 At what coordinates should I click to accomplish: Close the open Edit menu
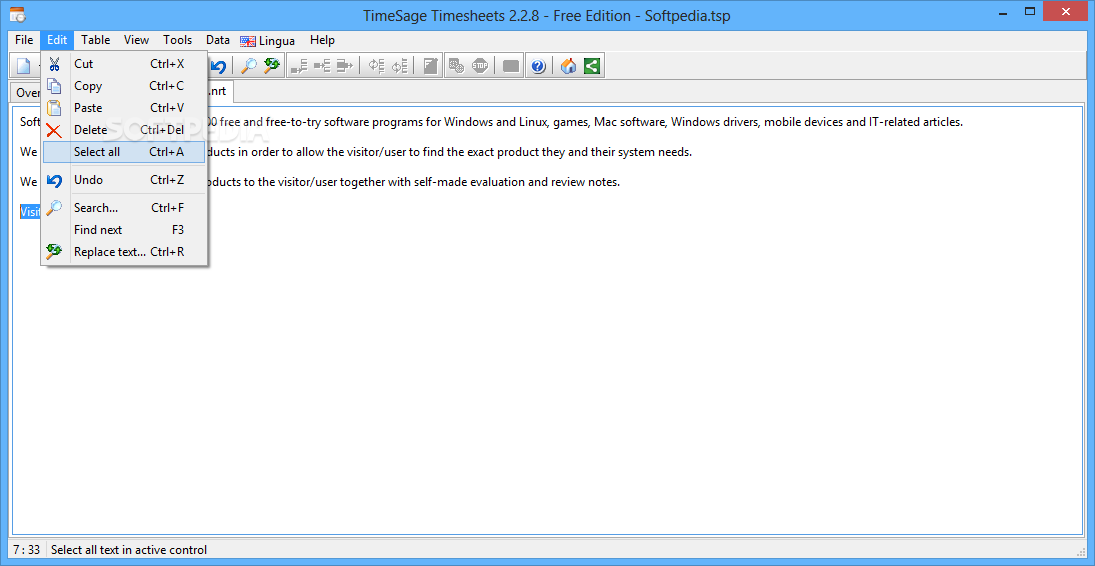click(57, 40)
